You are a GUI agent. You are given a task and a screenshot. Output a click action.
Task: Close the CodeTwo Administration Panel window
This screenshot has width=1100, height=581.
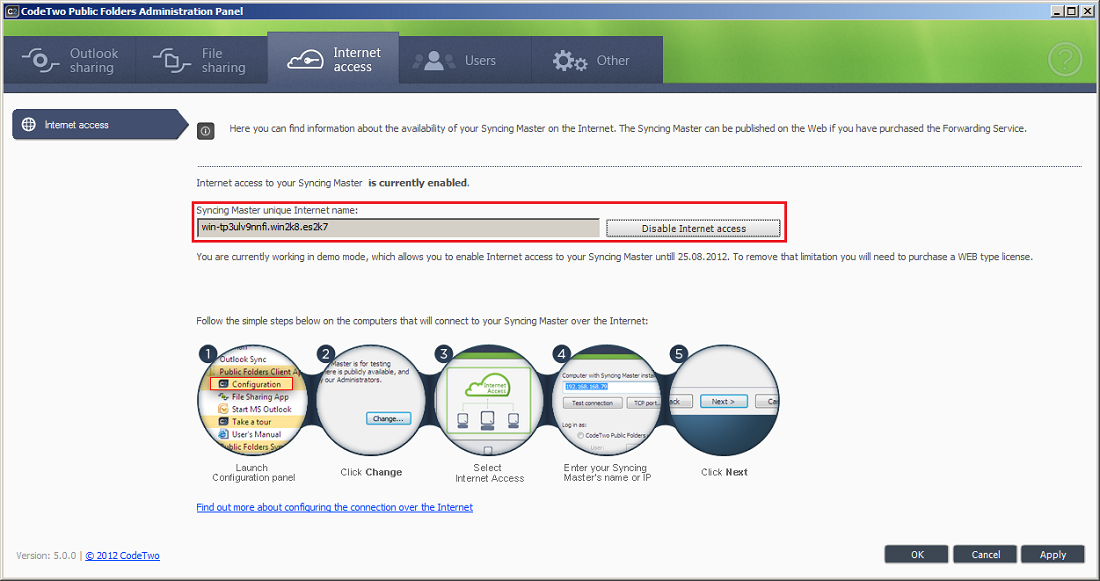pyautogui.click(x=1086, y=11)
